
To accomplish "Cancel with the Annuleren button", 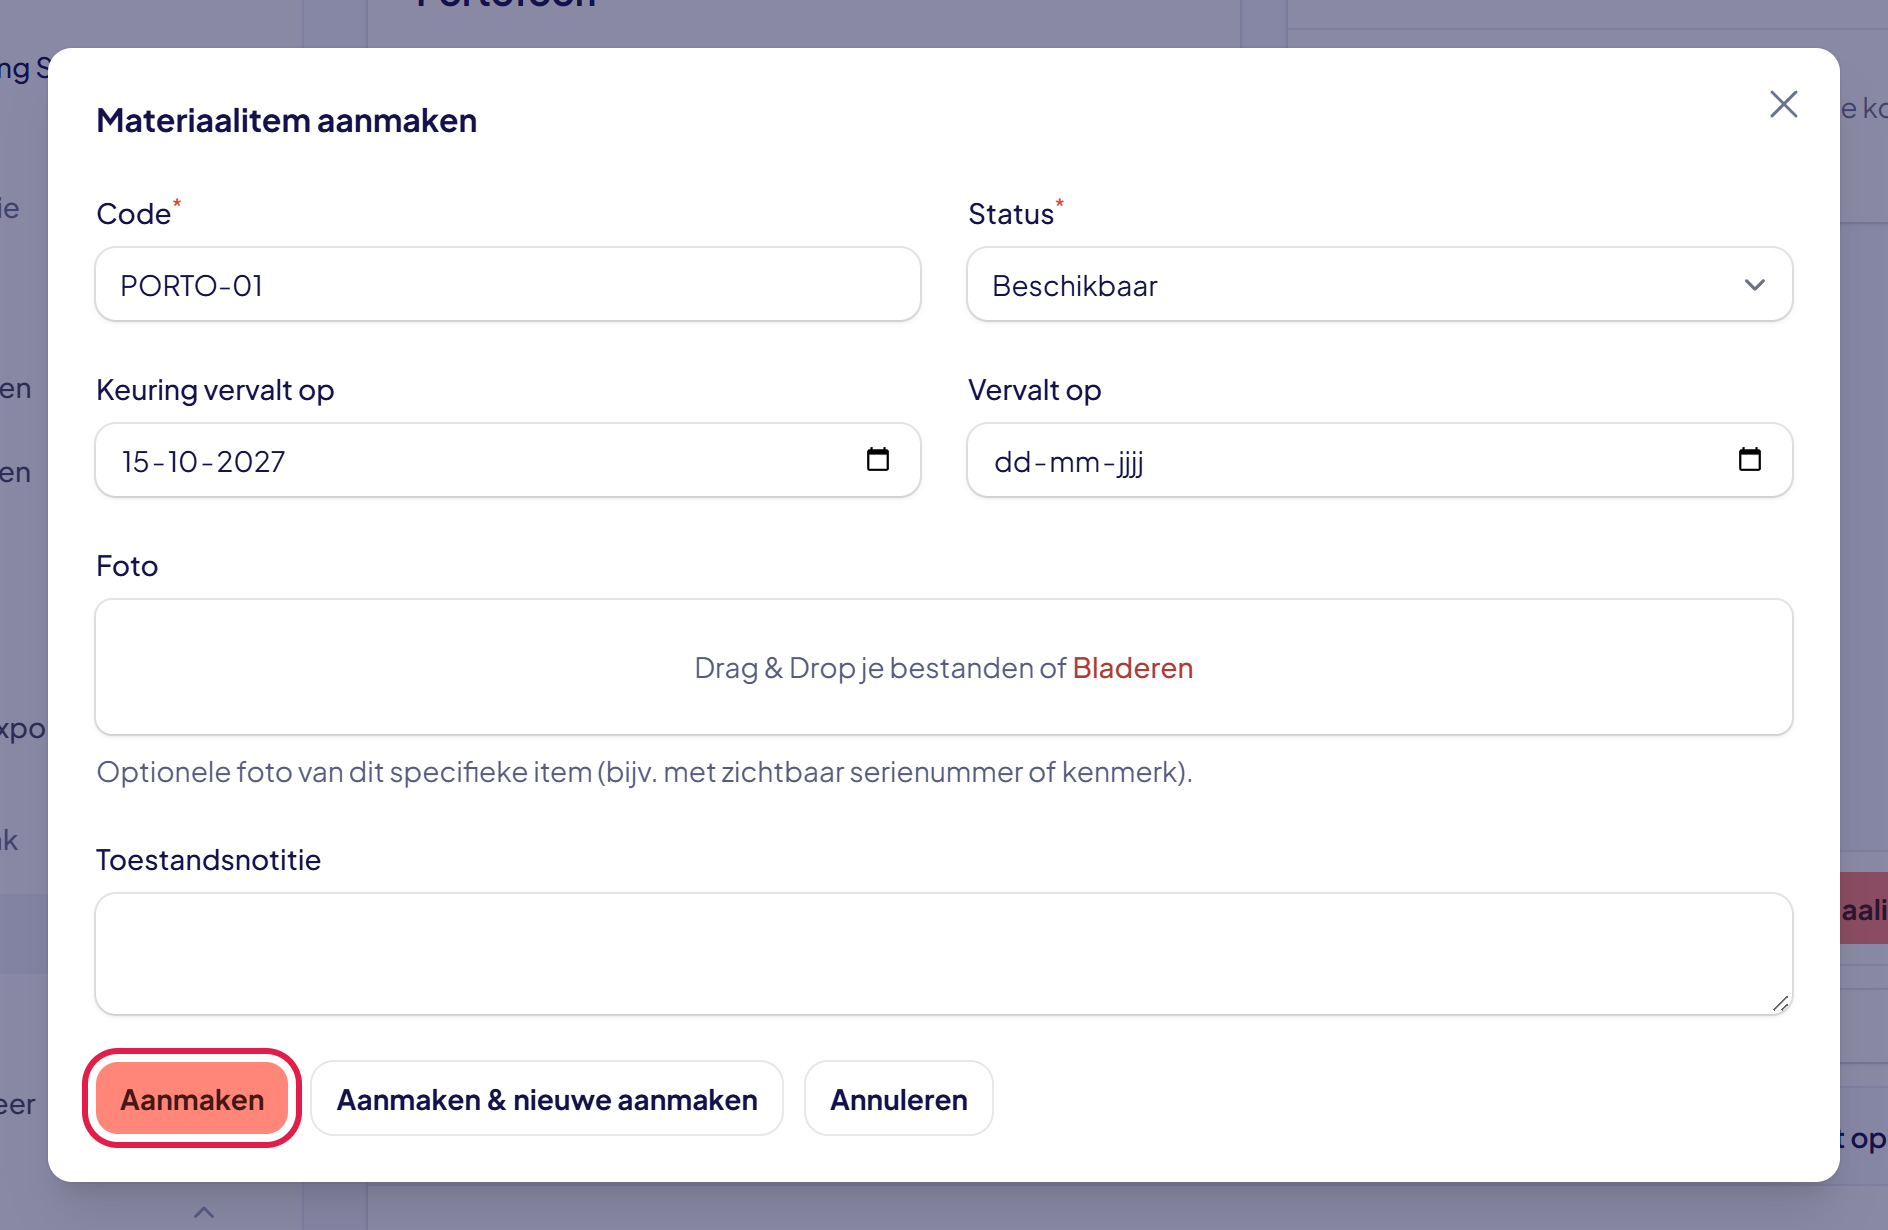I will pyautogui.click(x=899, y=1099).
